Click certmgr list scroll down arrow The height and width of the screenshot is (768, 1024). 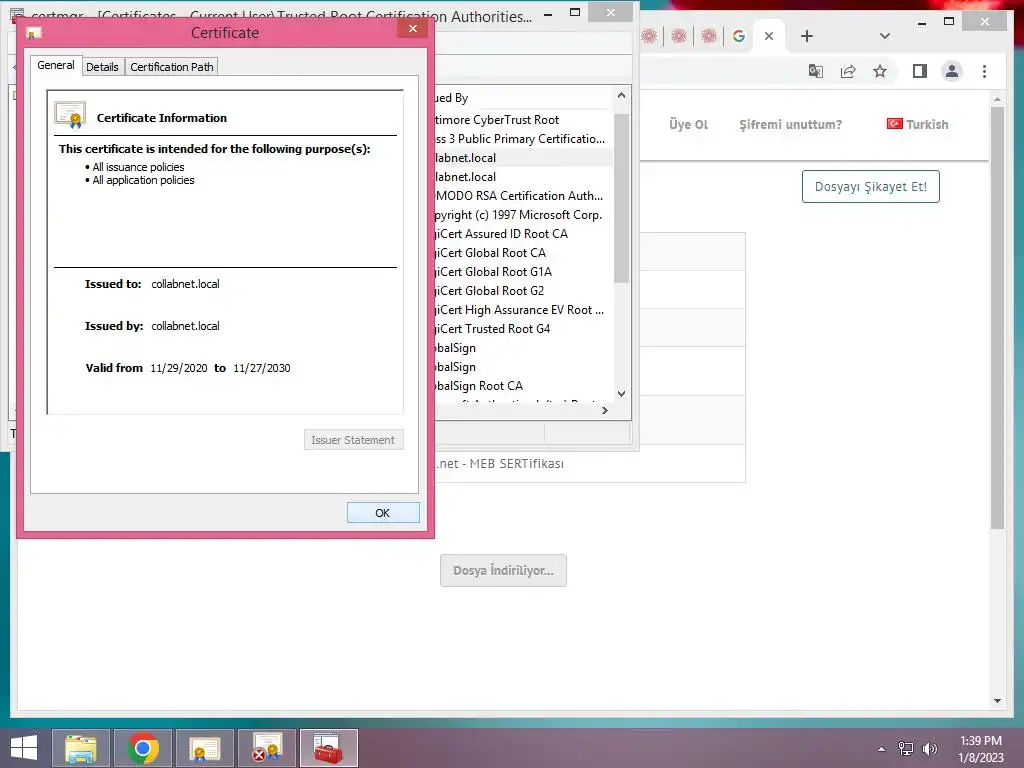[622, 393]
